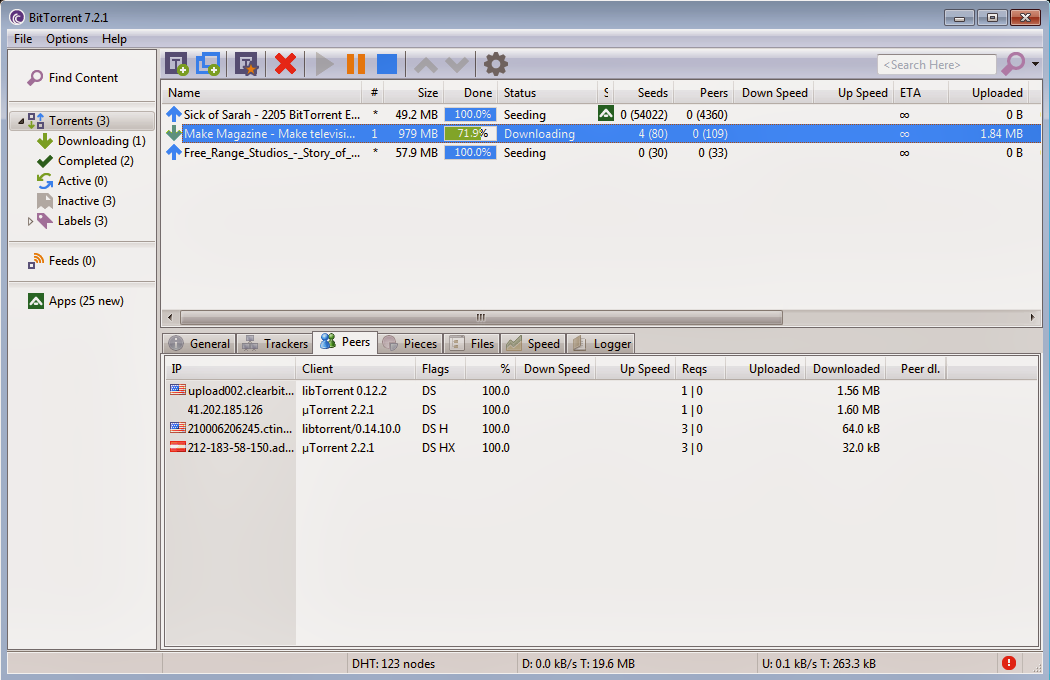
Task: Click Free_Range_Studios 100.0% progress bar
Action: pyautogui.click(x=470, y=153)
